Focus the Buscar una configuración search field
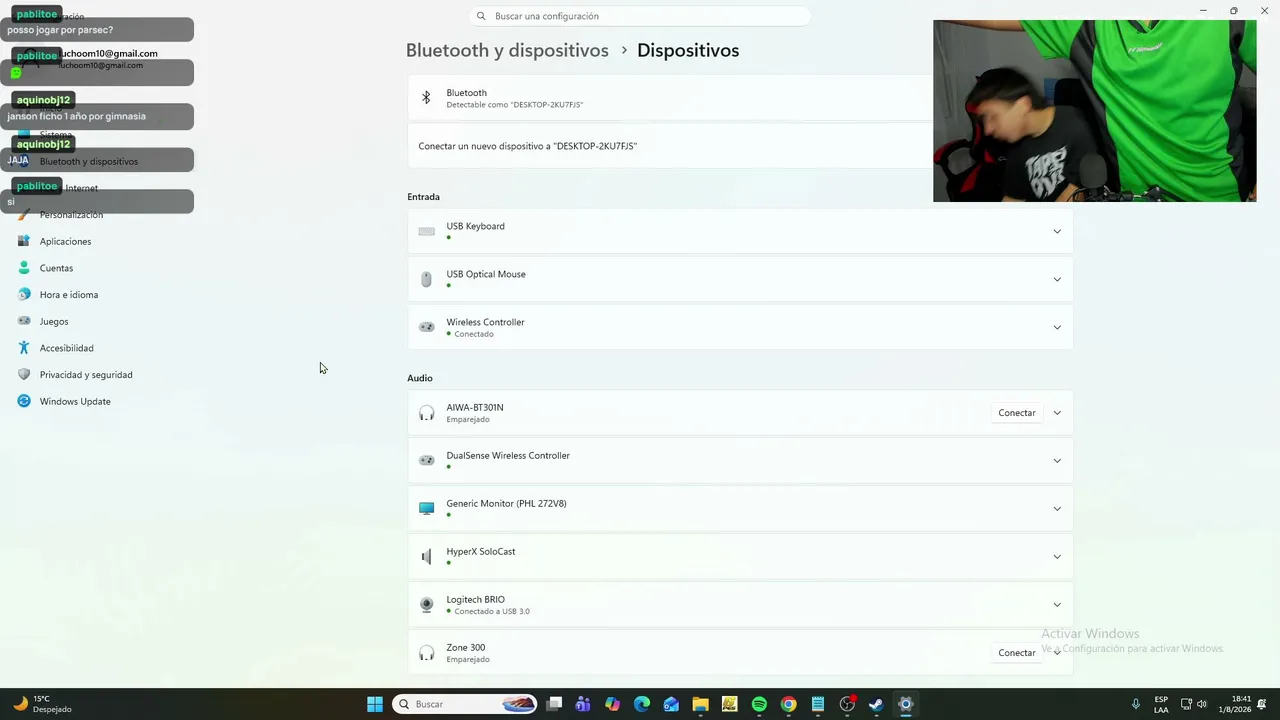 point(640,16)
